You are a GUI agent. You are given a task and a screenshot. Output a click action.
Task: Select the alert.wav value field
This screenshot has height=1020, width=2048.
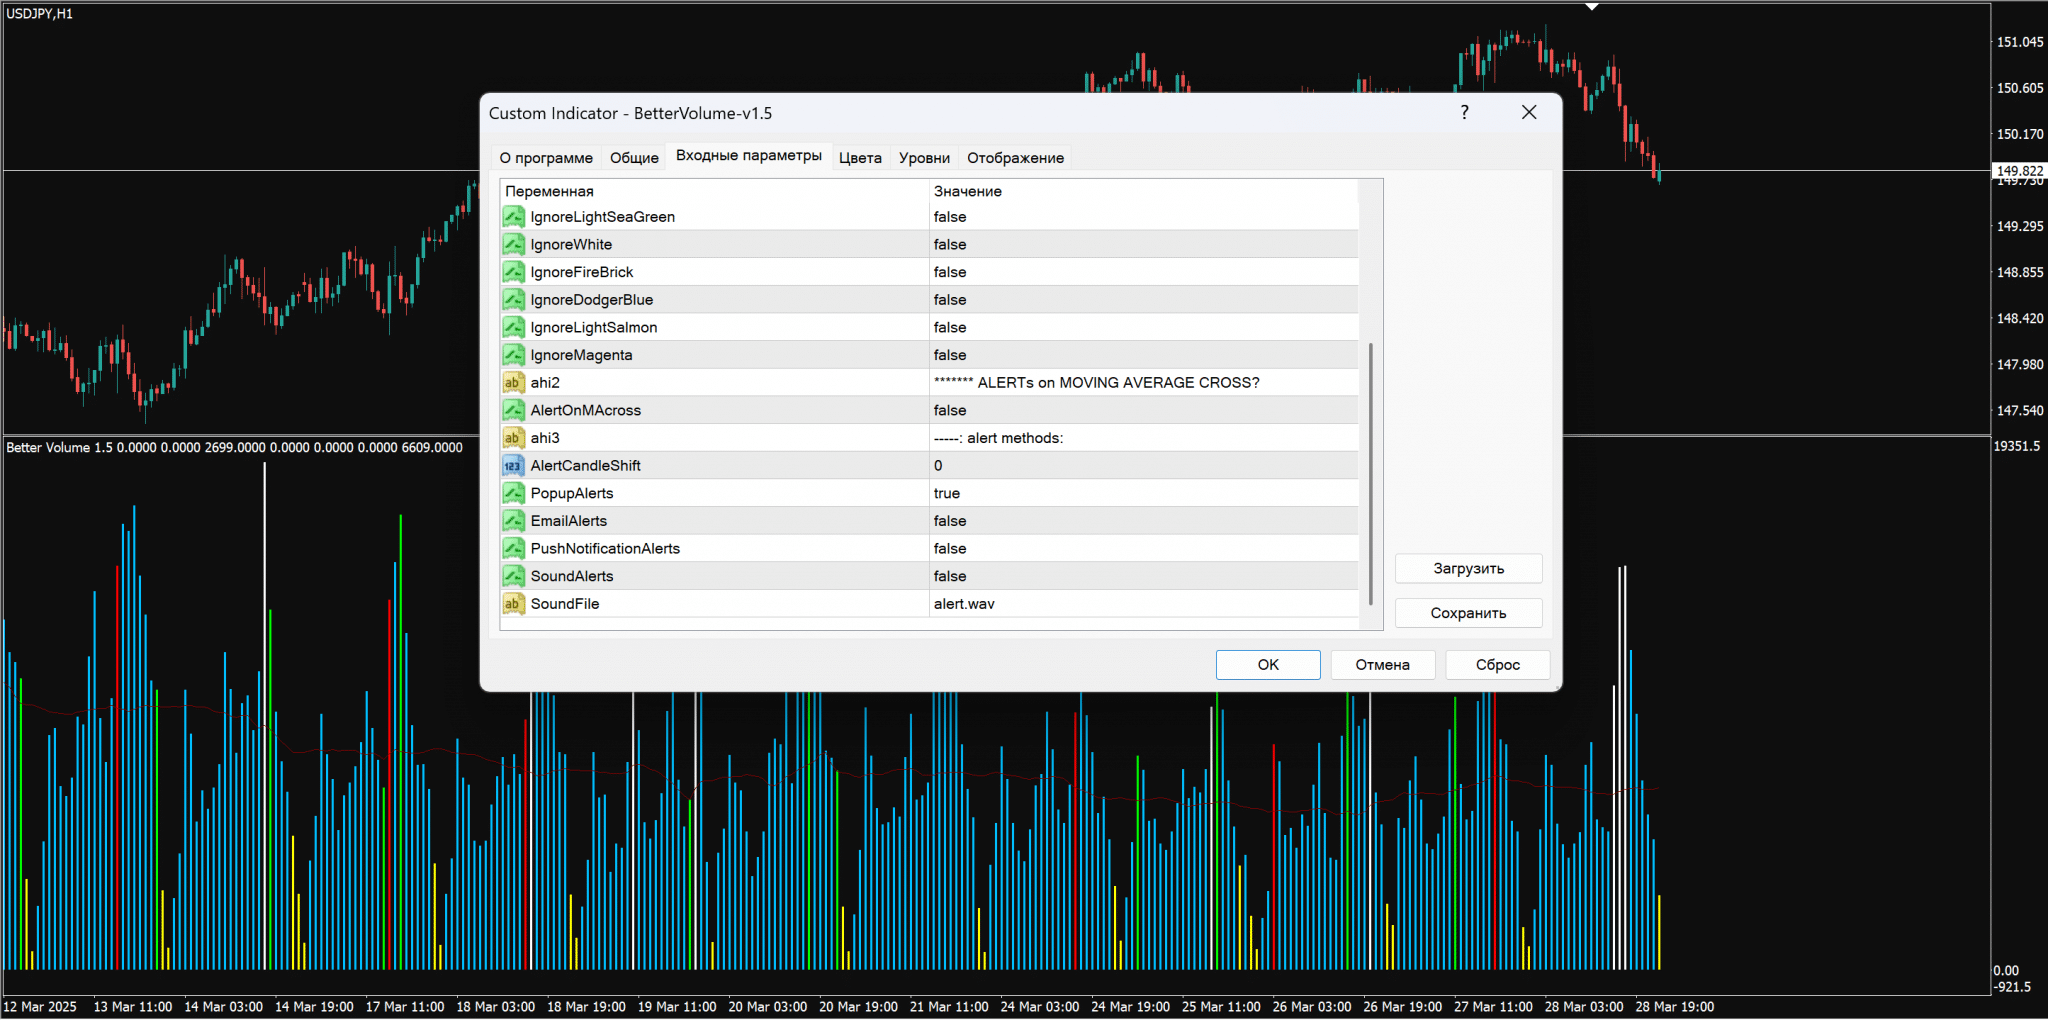pyautogui.click(x=964, y=604)
